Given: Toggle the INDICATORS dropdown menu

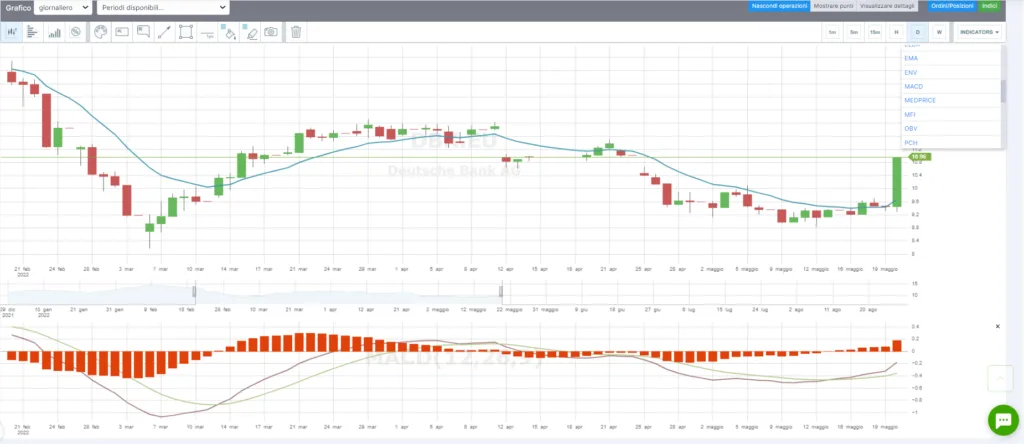Looking at the screenshot, I should point(980,32).
